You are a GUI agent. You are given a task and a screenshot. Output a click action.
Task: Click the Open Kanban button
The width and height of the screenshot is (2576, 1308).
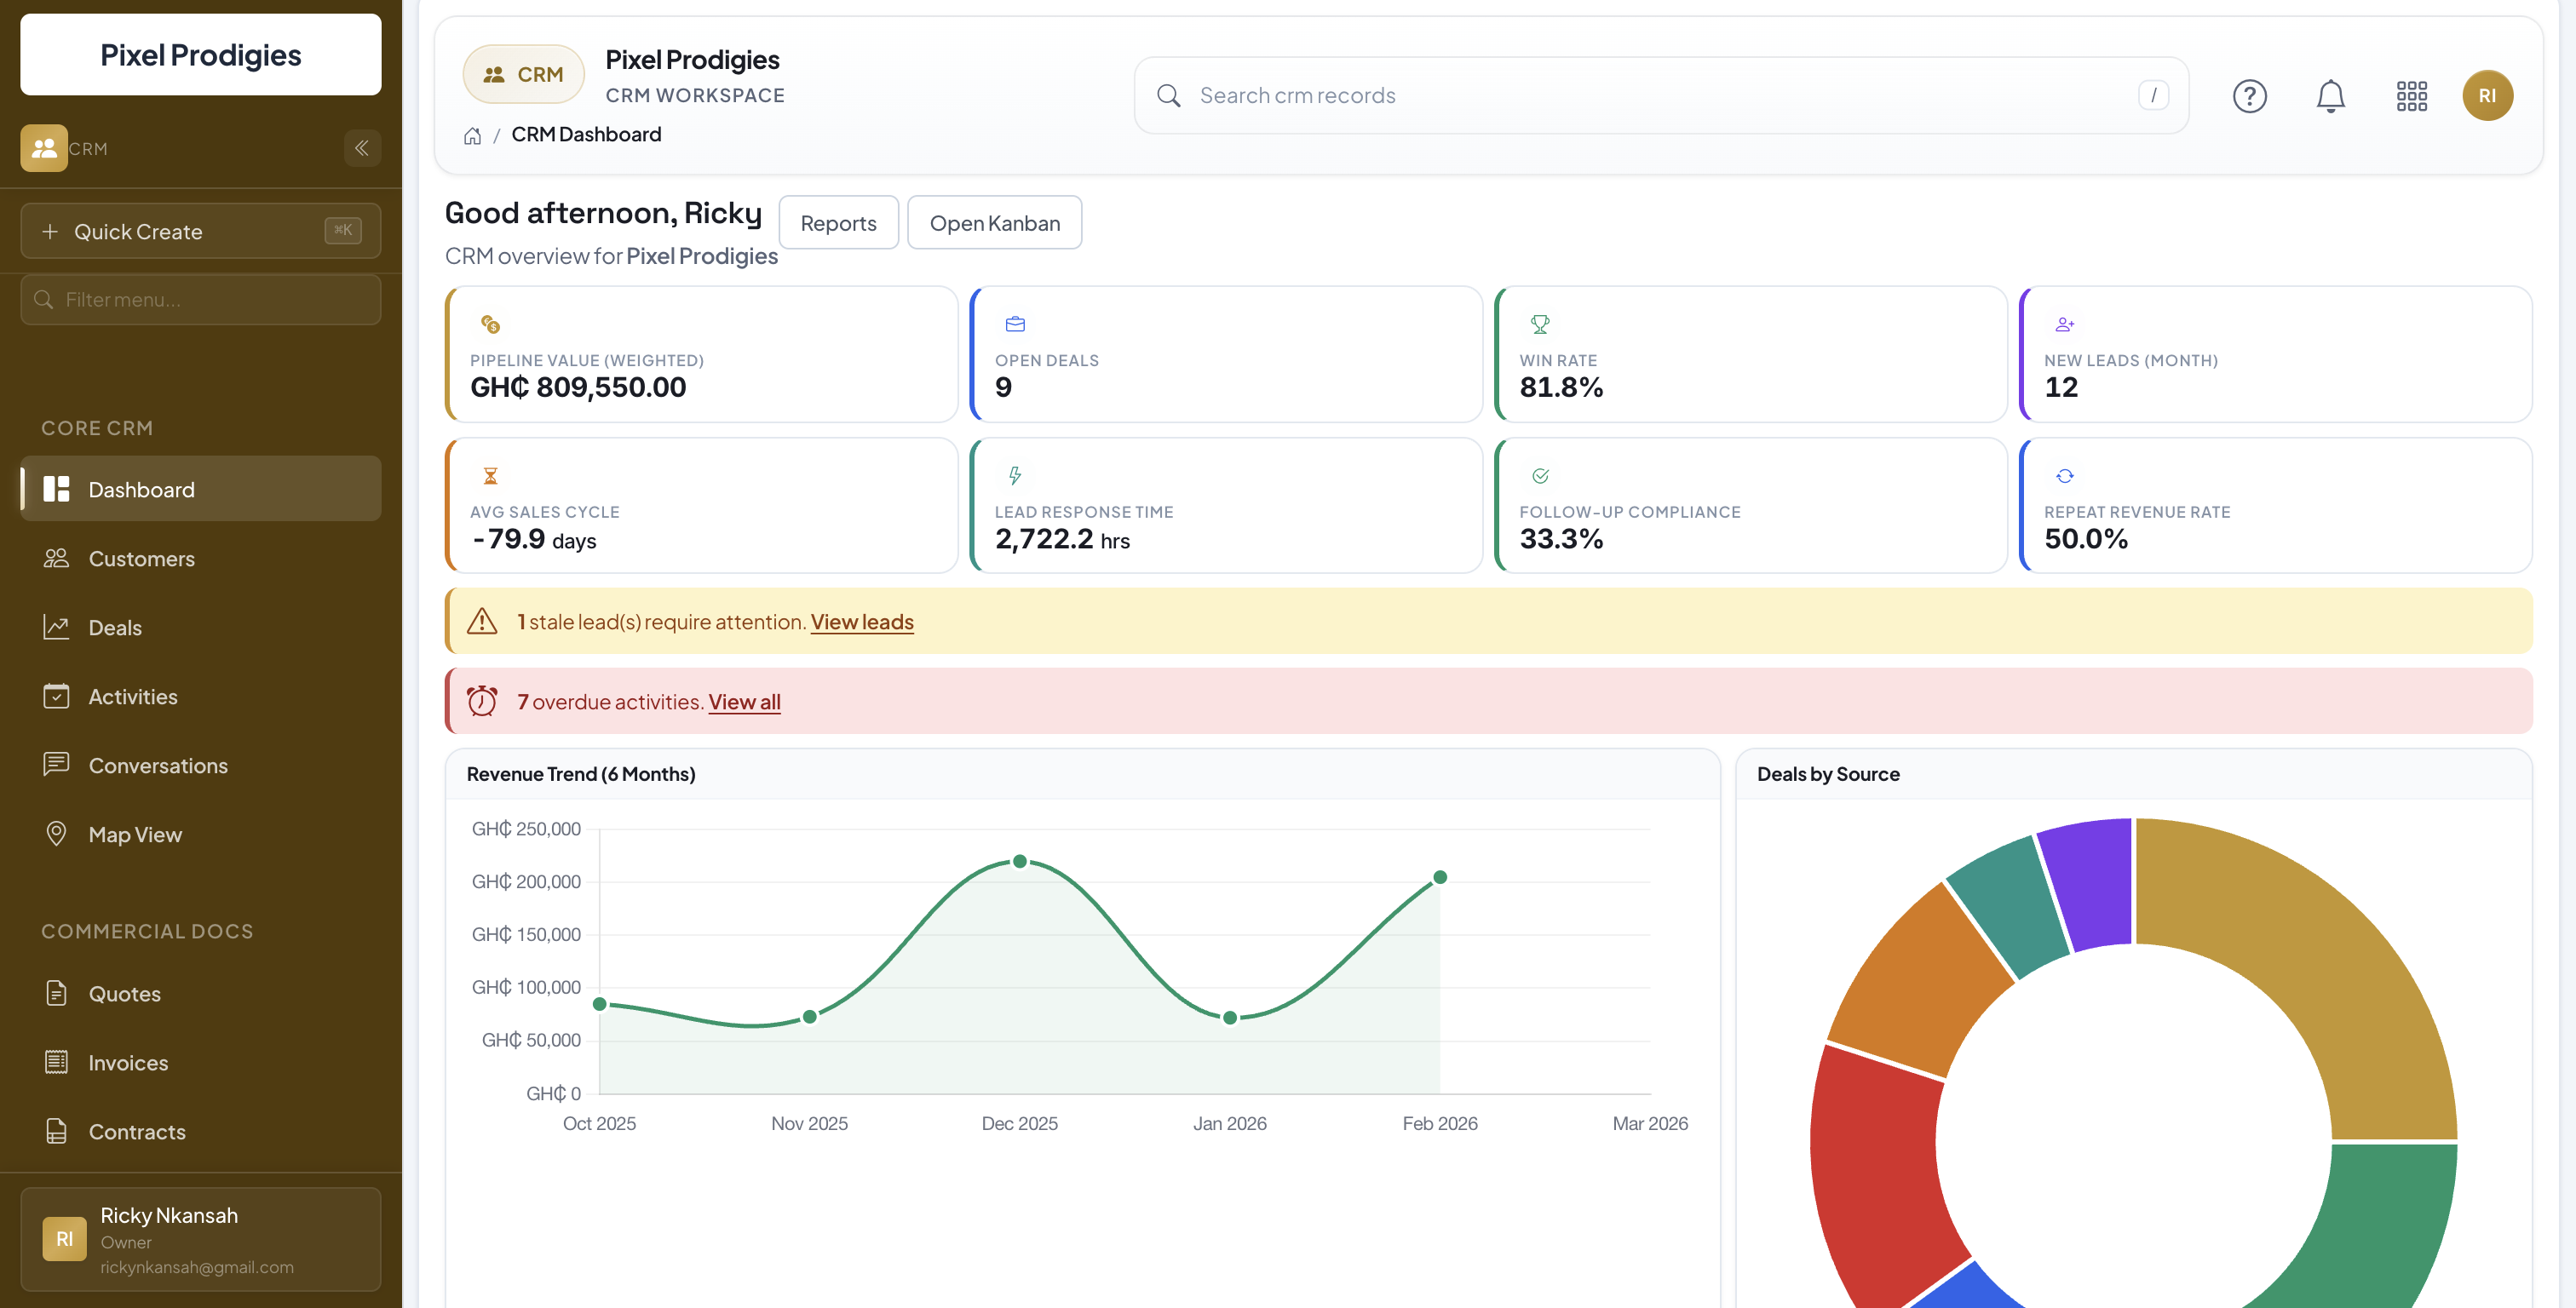point(994,222)
